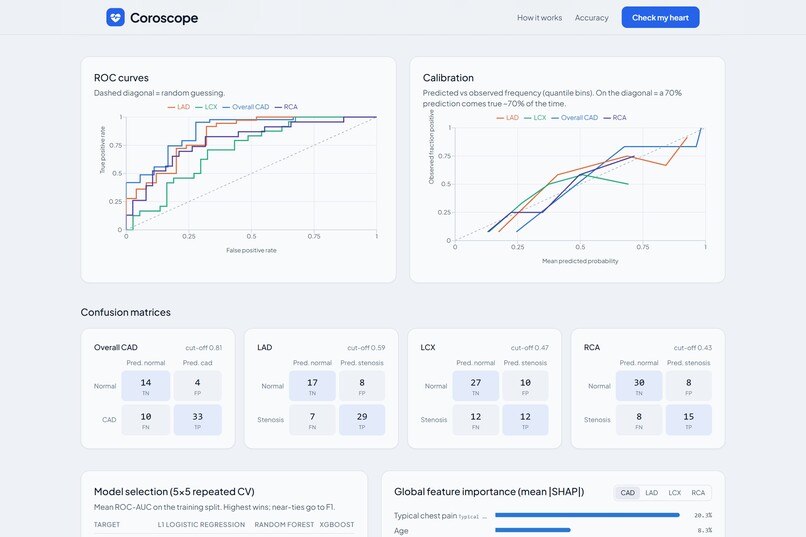Click the Typical chest pain importance bar
Image resolution: width=806 pixels, height=537 pixels.
[x=587, y=515]
